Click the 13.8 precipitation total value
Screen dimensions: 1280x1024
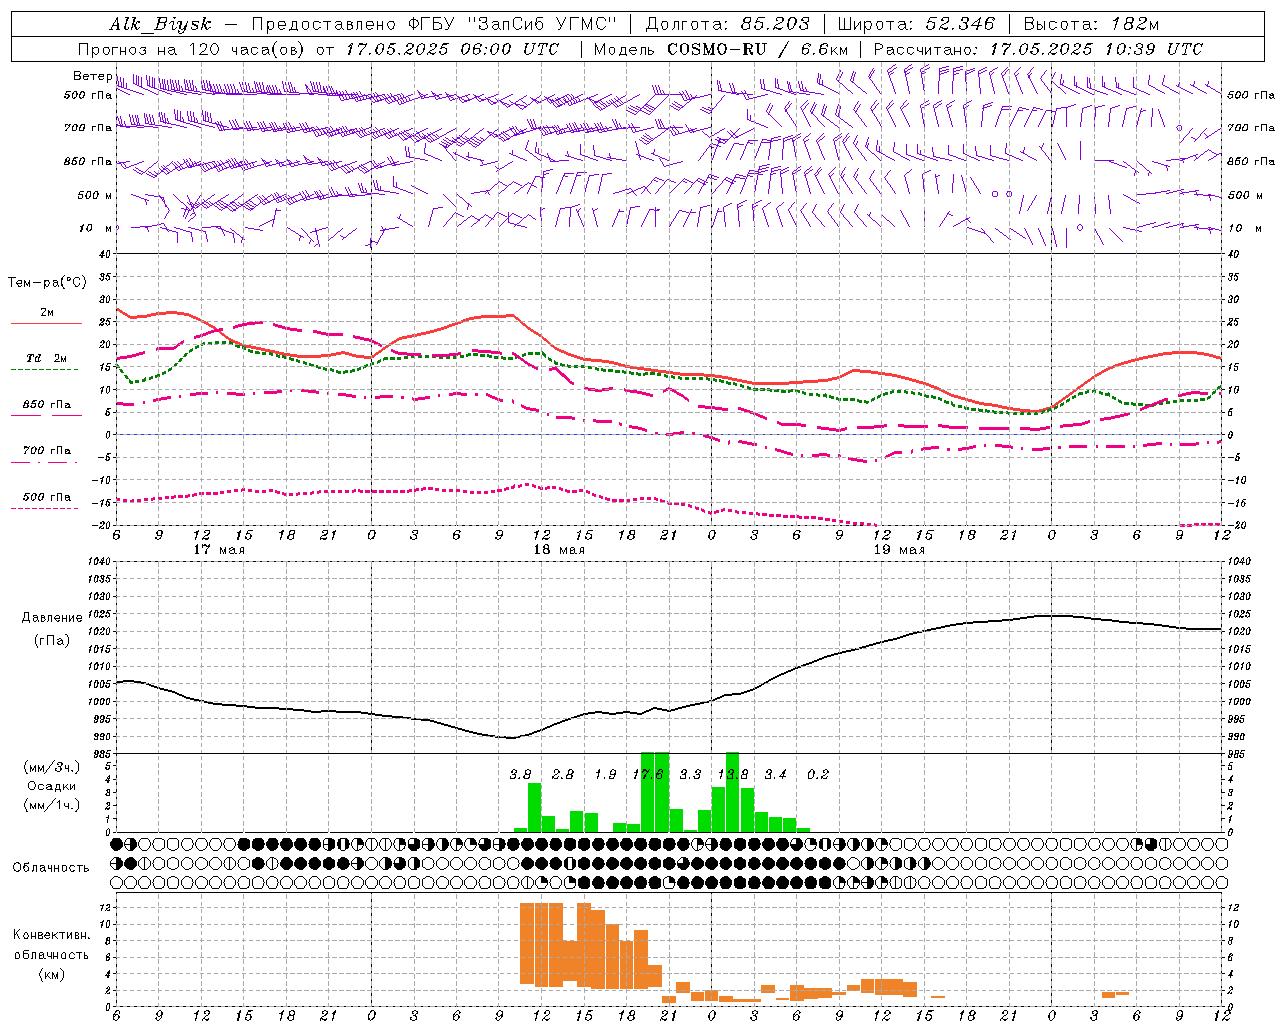tap(733, 774)
